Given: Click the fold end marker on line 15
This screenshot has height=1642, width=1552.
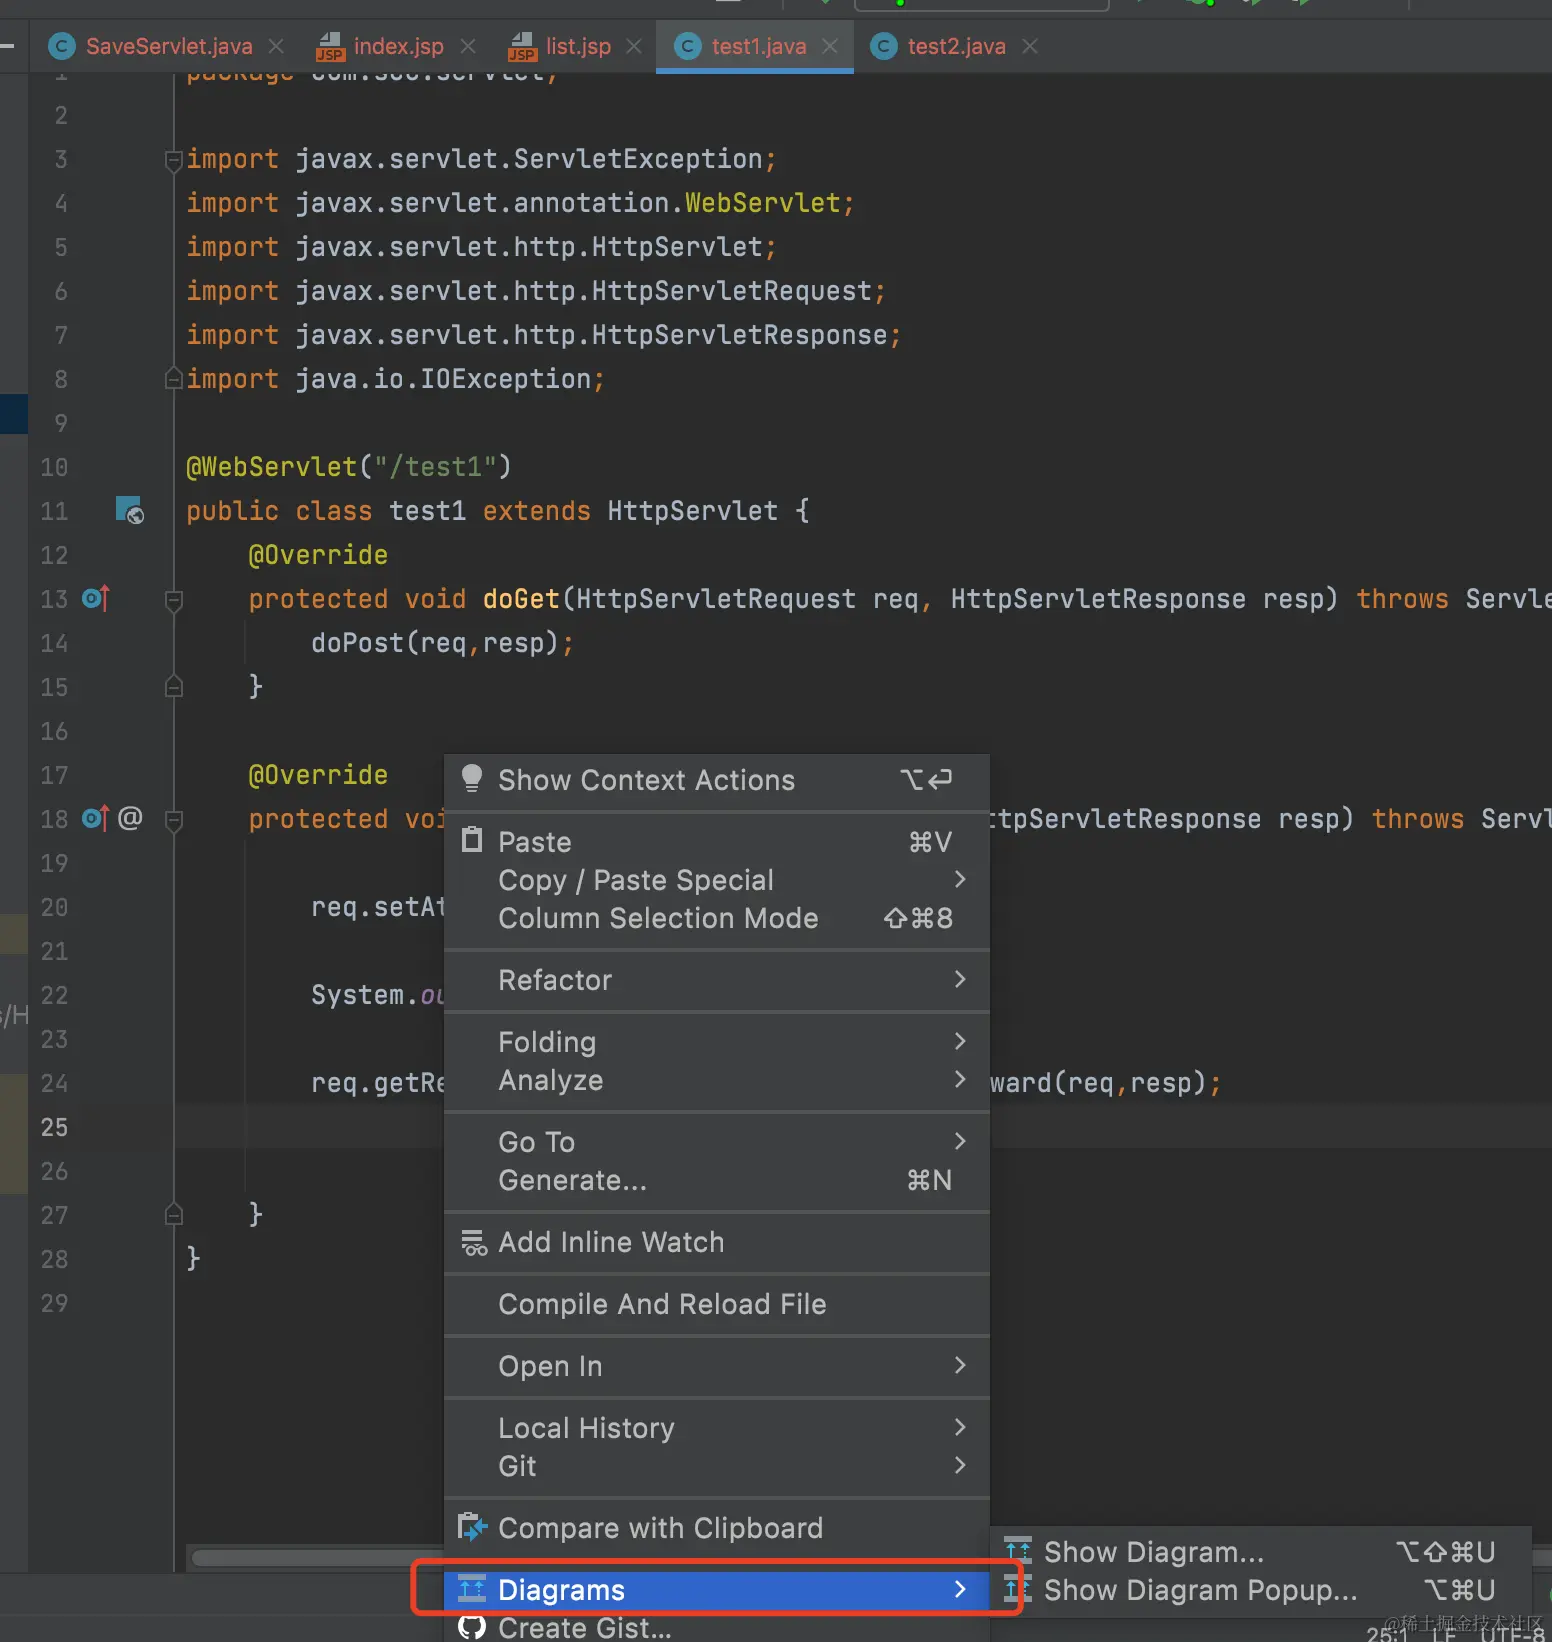Looking at the screenshot, I should pyautogui.click(x=174, y=686).
